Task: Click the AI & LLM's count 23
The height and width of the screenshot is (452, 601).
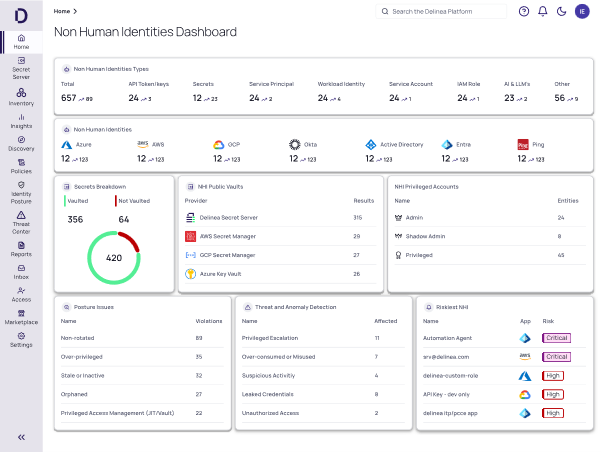Action: (x=509, y=98)
